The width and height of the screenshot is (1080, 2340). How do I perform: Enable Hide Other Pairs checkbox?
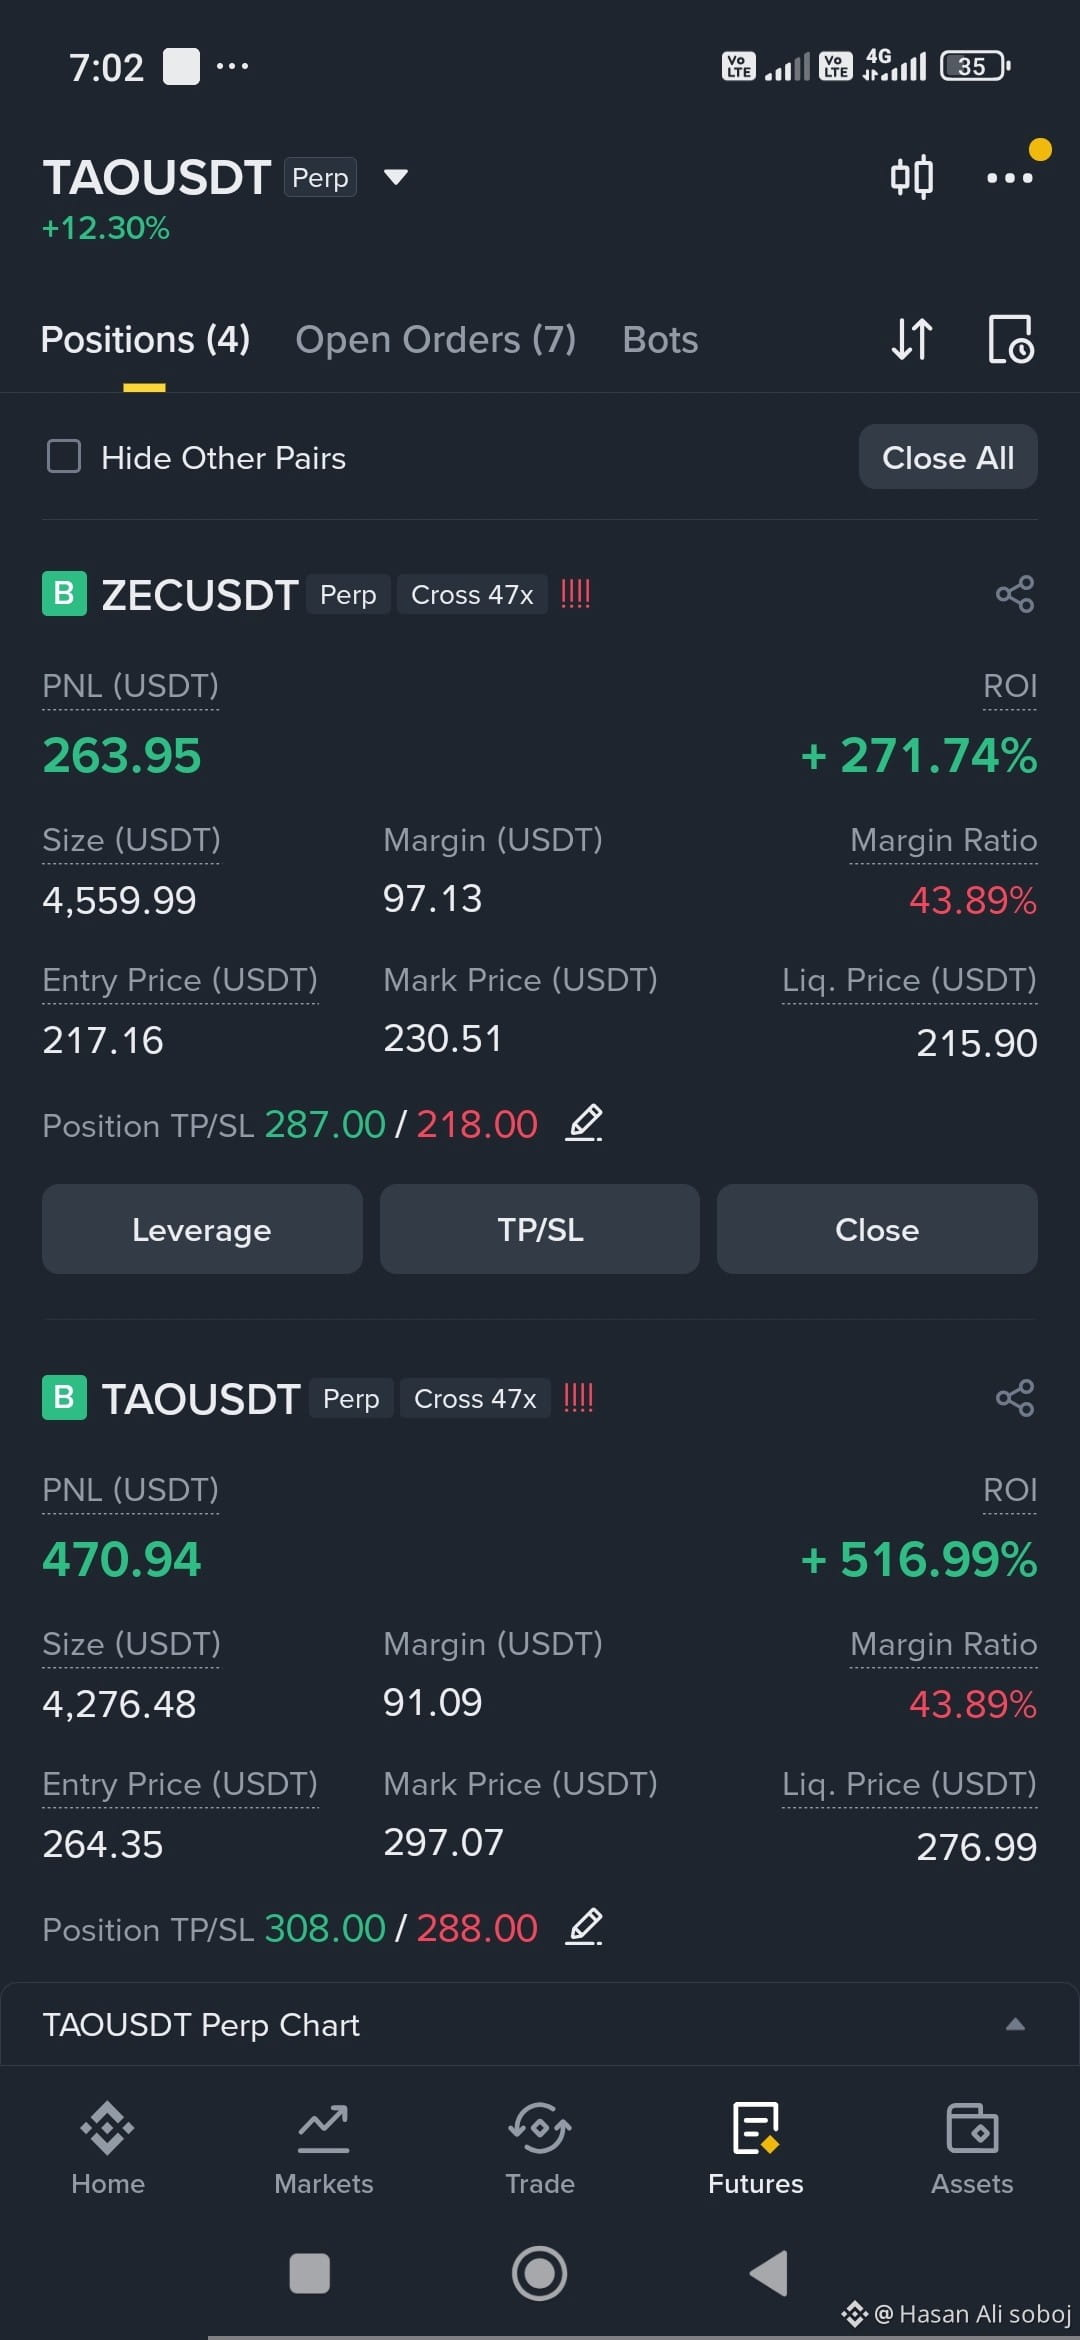pyautogui.click(x=64, y=457)
